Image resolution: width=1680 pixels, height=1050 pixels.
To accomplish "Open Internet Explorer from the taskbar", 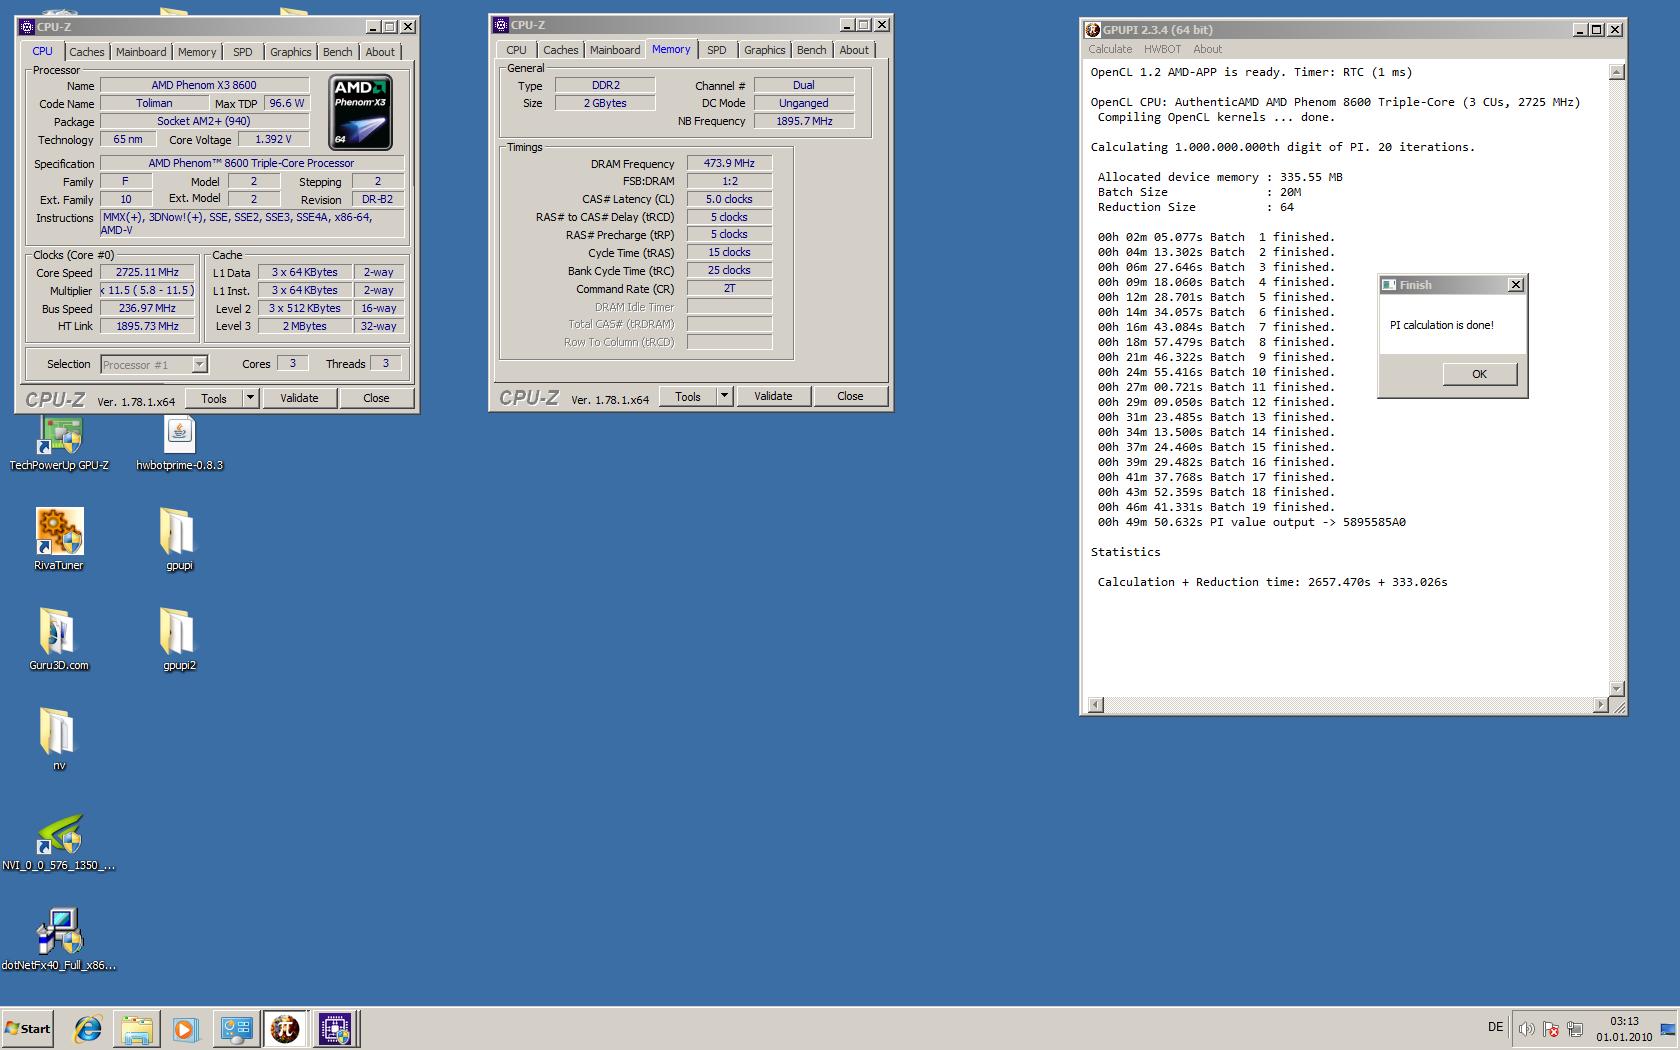I will (x=88, y=1028).
